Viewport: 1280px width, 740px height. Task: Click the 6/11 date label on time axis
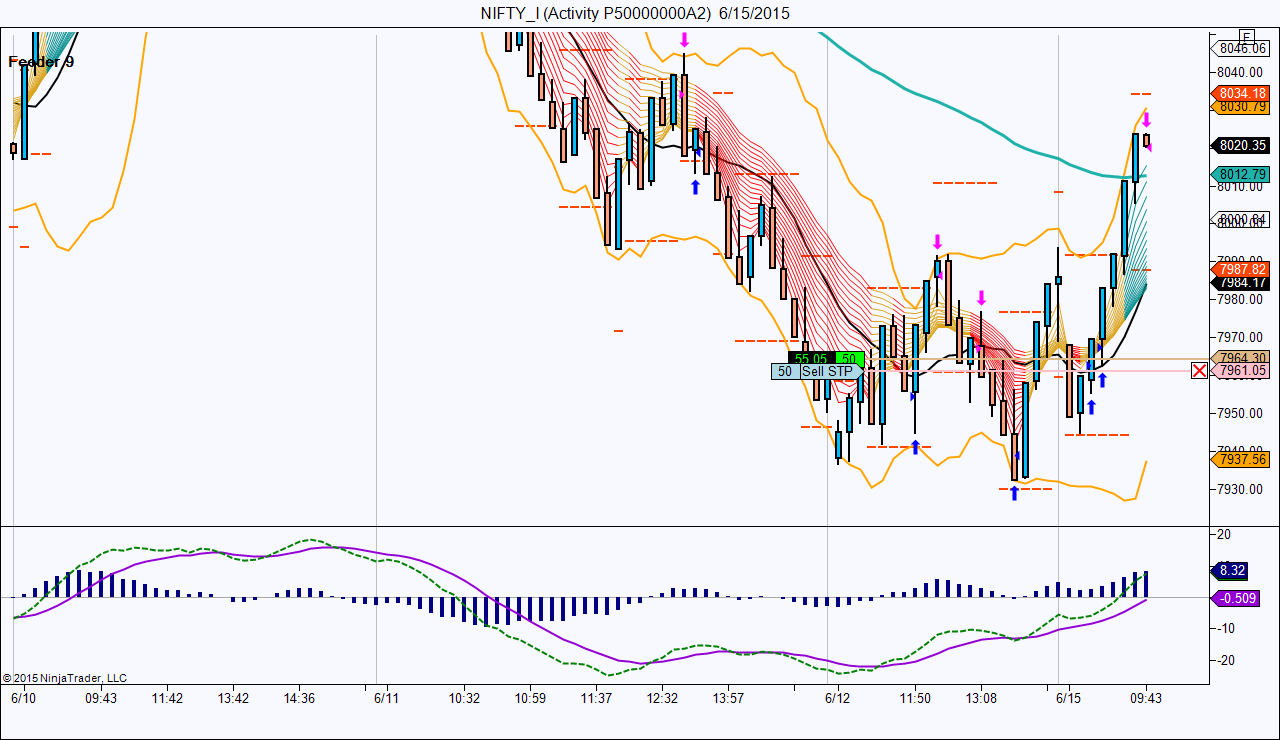point(386,698)
